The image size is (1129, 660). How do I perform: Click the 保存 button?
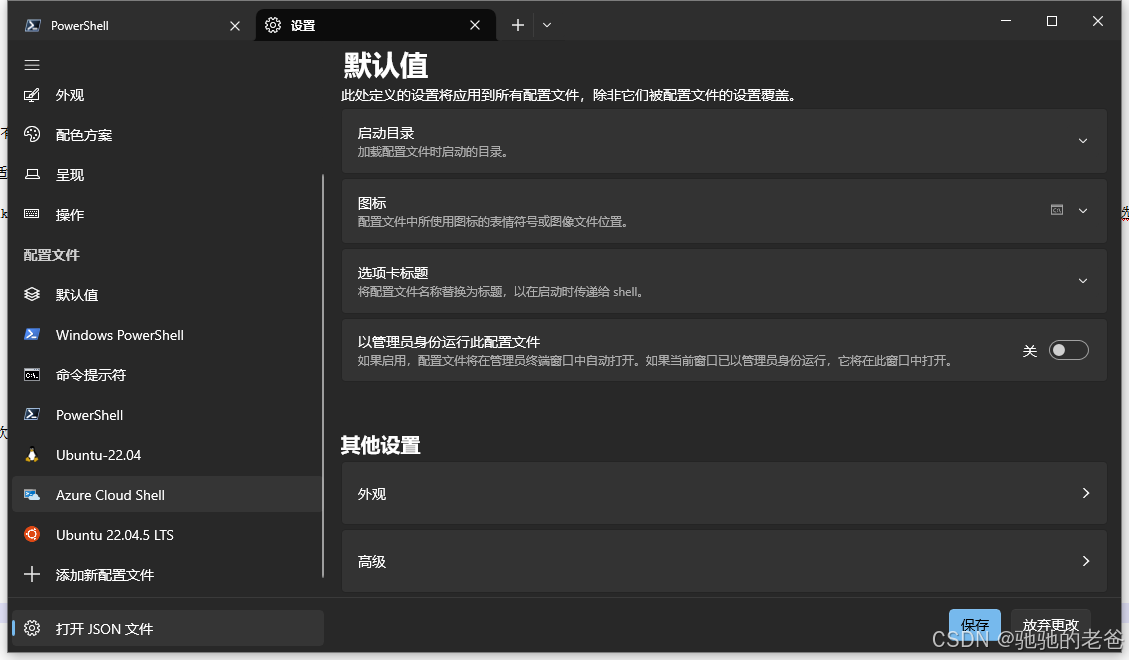974,625
